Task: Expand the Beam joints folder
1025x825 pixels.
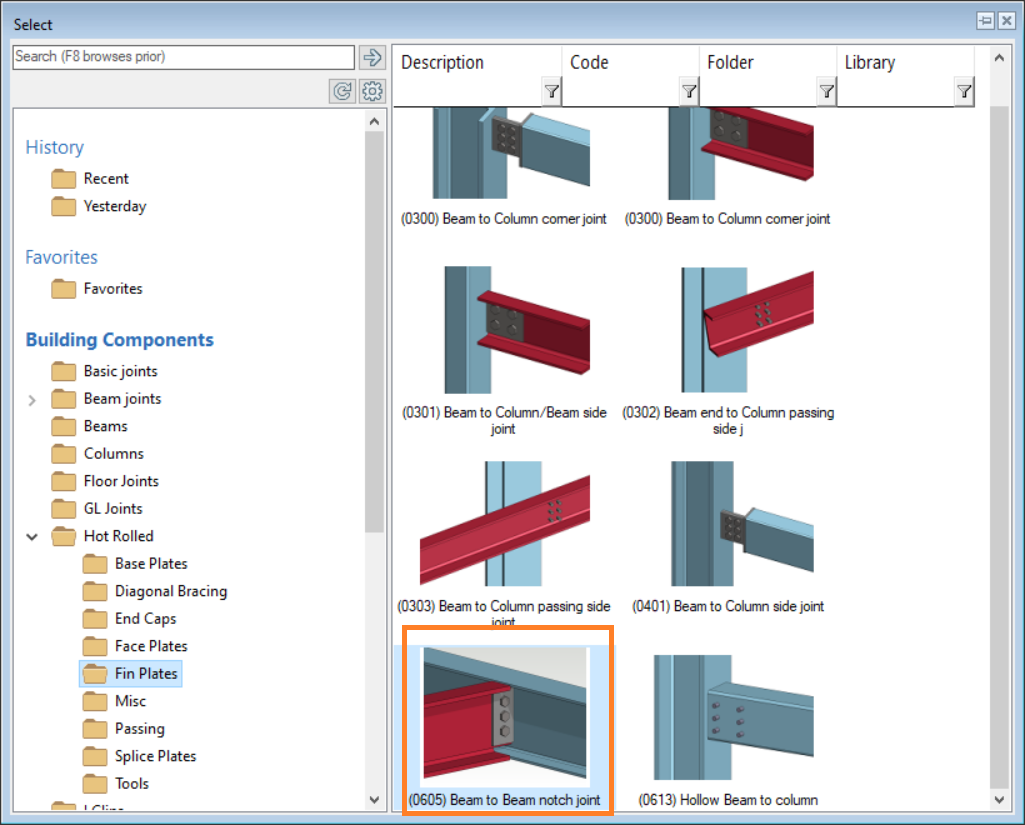Action: (x=32, y=400)
